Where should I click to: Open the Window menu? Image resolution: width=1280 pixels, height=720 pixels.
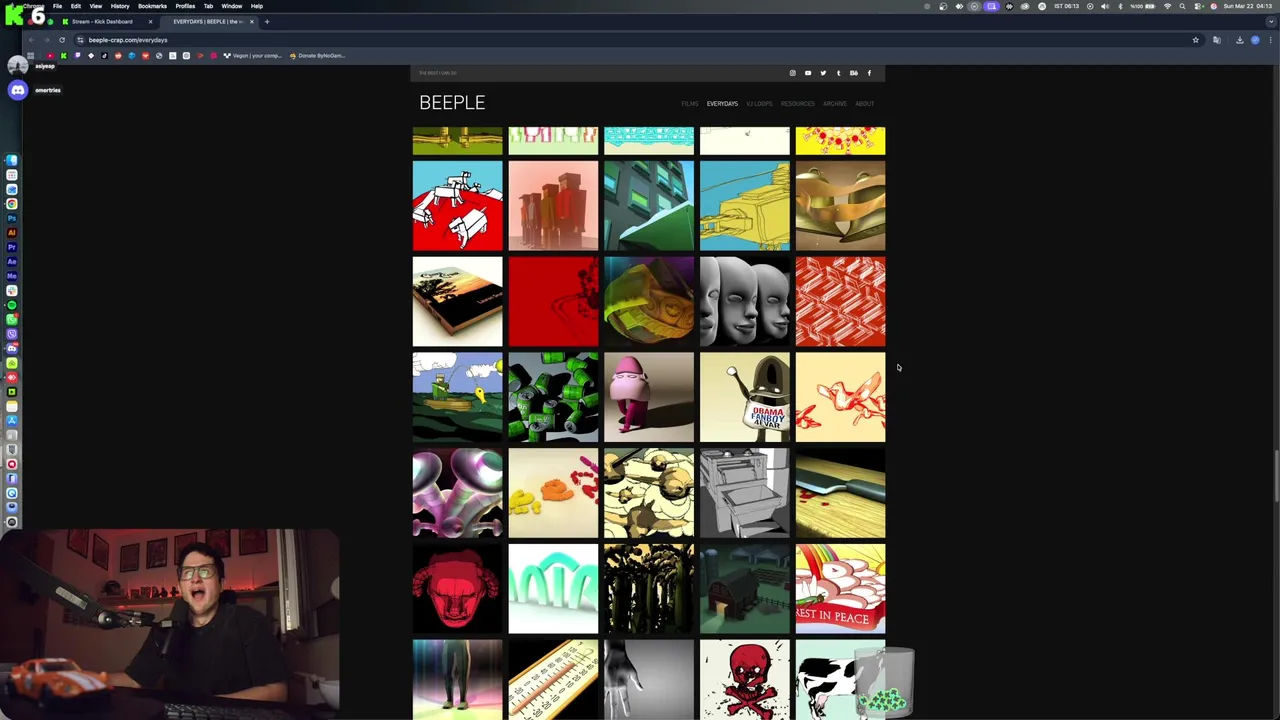[x=231, y=6]
